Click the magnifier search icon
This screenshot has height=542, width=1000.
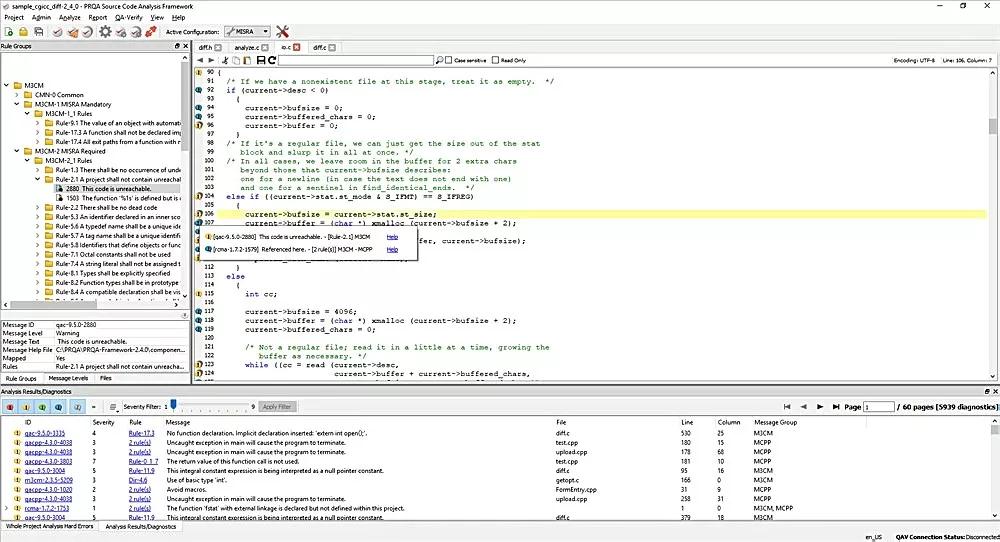pos(439,60)
